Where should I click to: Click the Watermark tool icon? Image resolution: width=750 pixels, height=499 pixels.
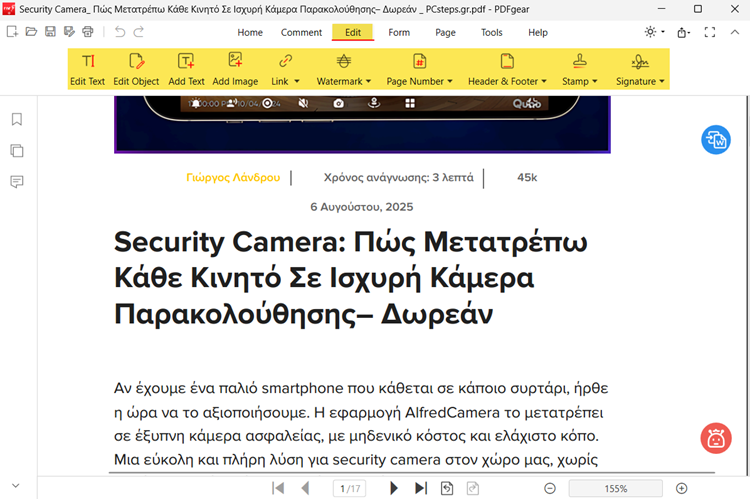click(x=343, y=61)
